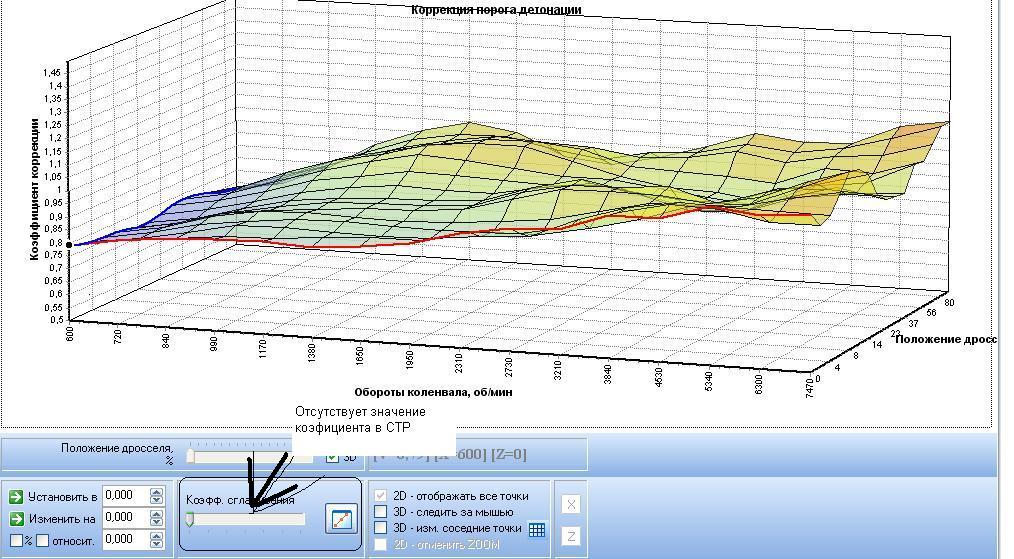Click the Коэфф. сглаживания slider thumb
Screen dimensions: 1014x559
(189, 520)
